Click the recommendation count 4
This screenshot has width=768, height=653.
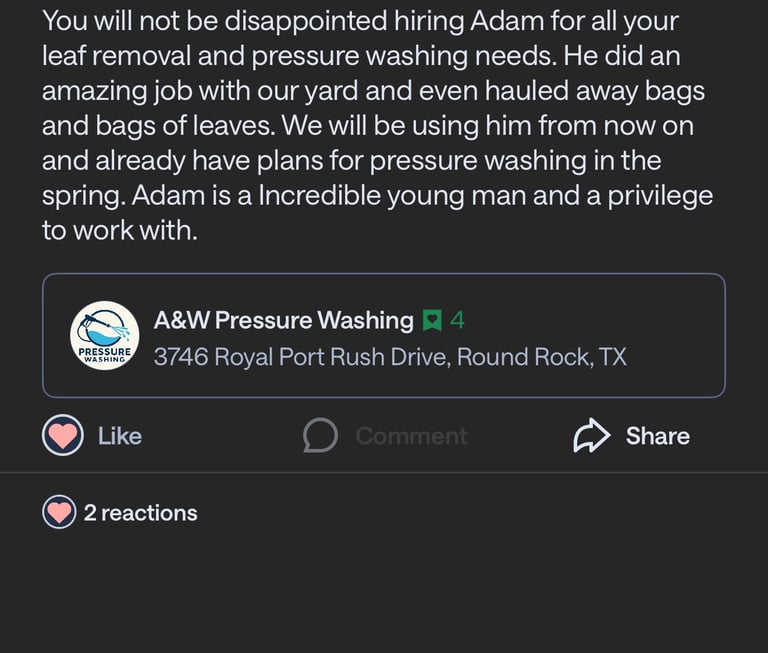point(457,321)
